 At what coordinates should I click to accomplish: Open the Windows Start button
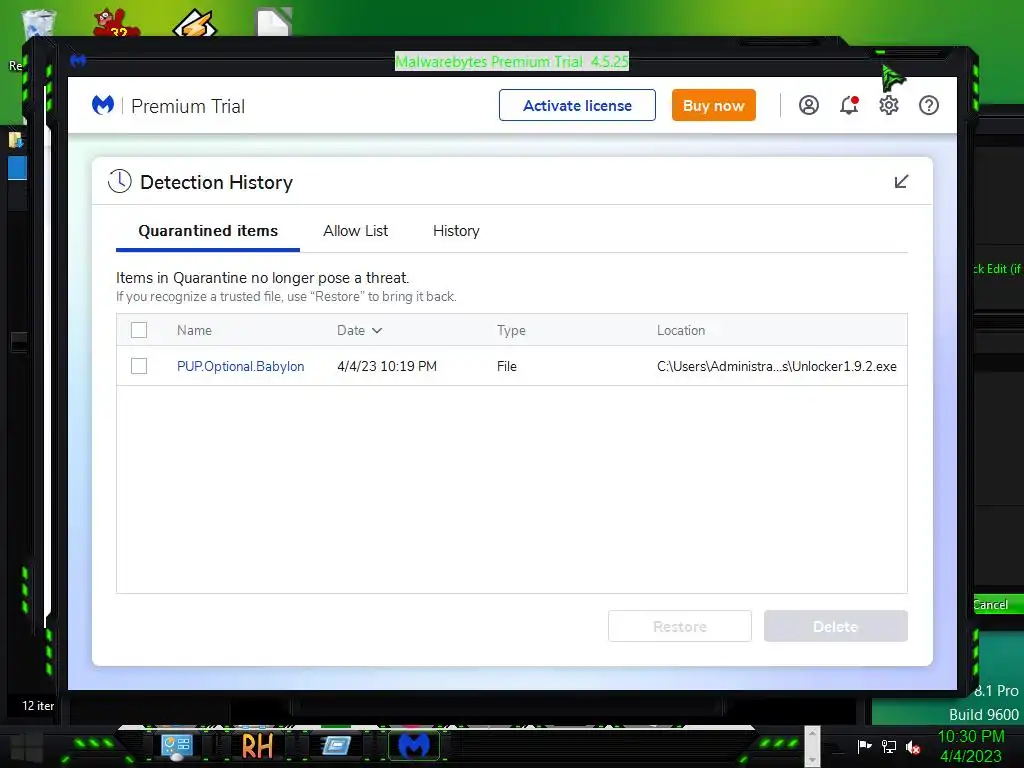coord(27,747)
